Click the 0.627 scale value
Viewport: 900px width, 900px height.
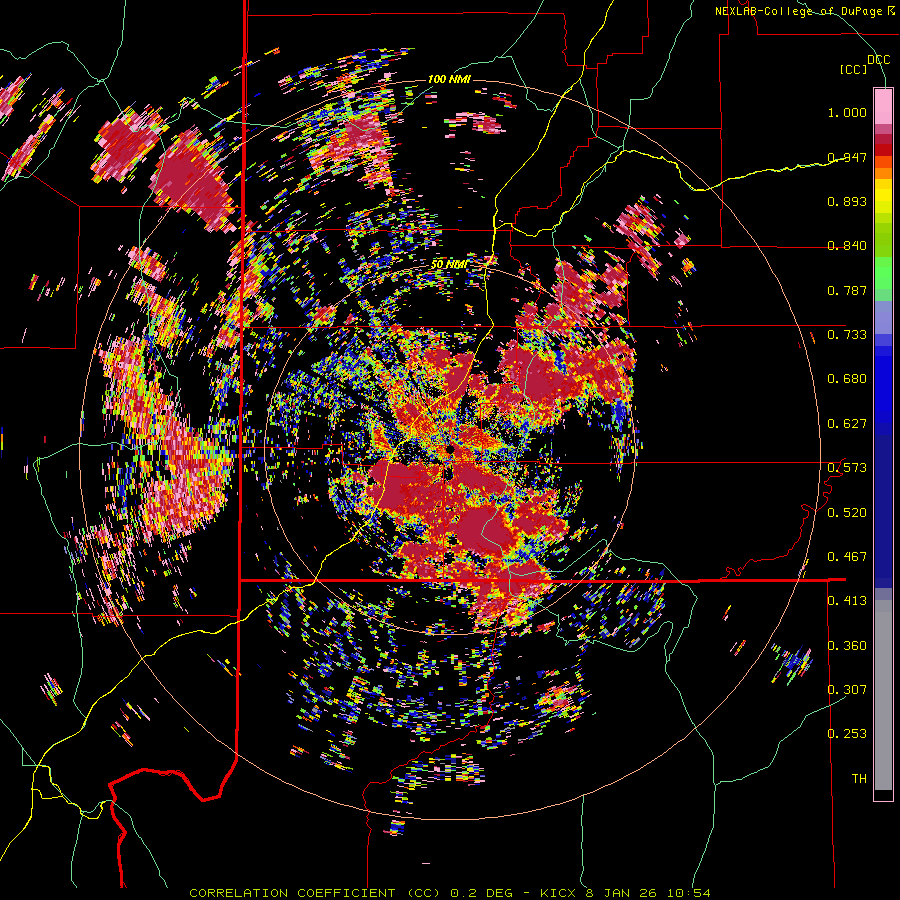coord(847,424)
